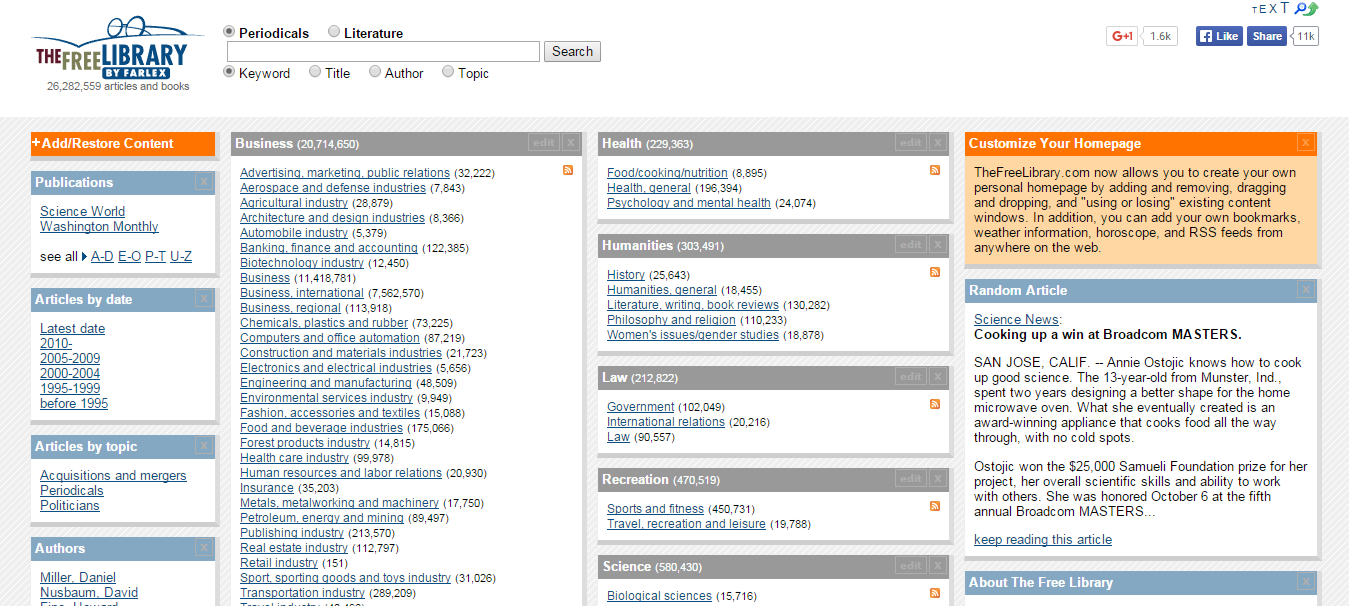This screenshot has width=1349, height=606.
Task: Close the Customize Your Homepage box
Action: point(1305,143)
